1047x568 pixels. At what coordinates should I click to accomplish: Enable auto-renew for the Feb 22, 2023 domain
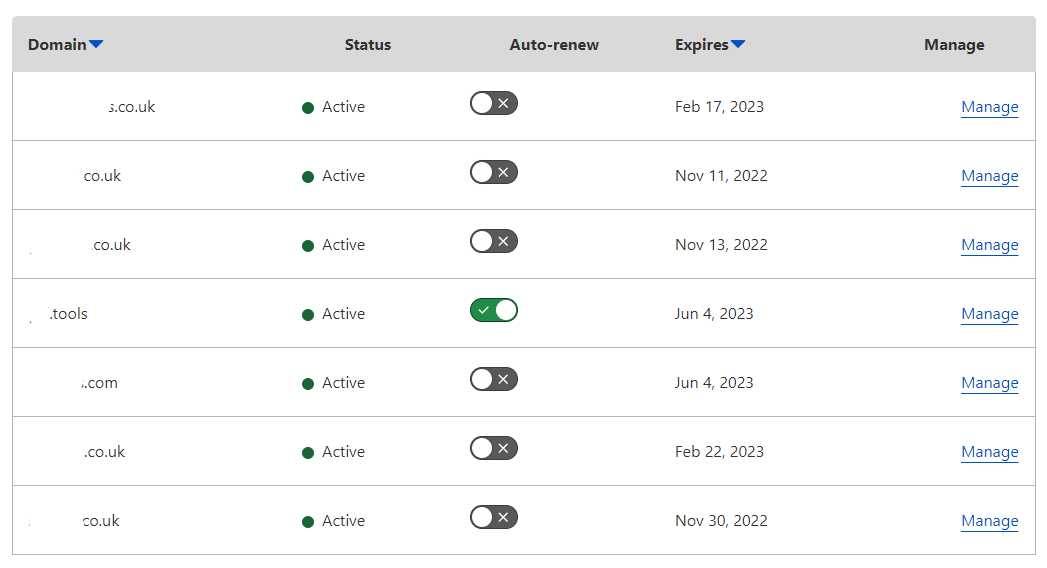pyautogui.click(x=494, y=449)
